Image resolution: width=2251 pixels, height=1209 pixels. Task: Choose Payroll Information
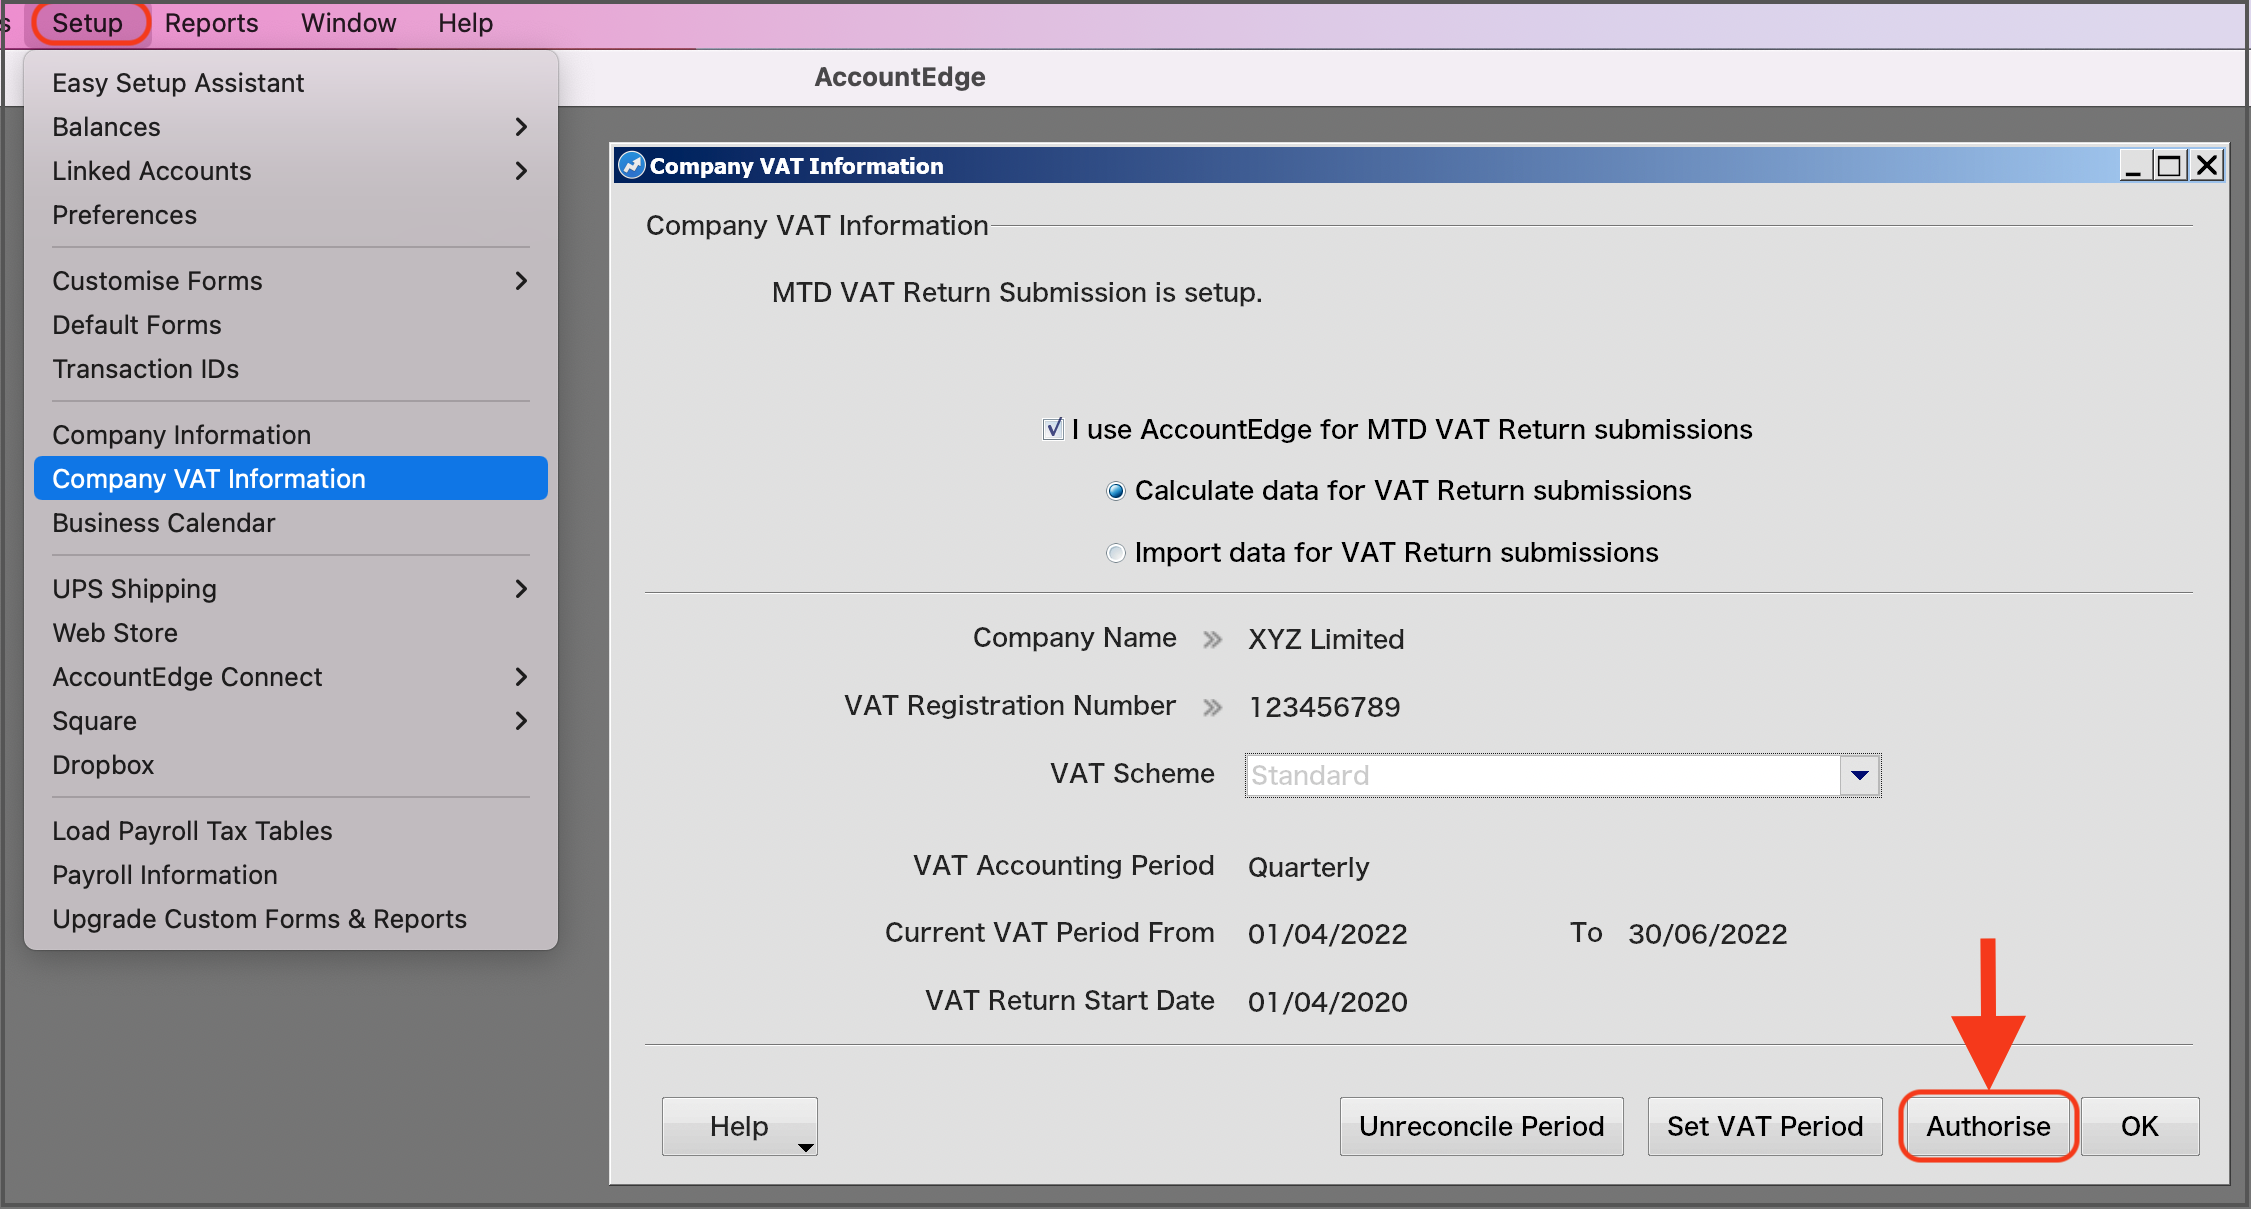(x=291, y=875)
